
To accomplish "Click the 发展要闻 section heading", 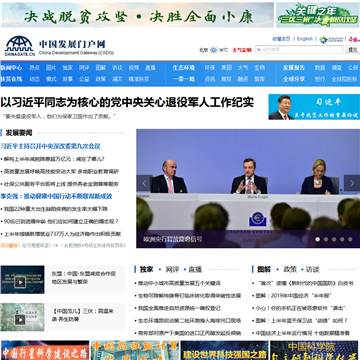I will point(19,133).
